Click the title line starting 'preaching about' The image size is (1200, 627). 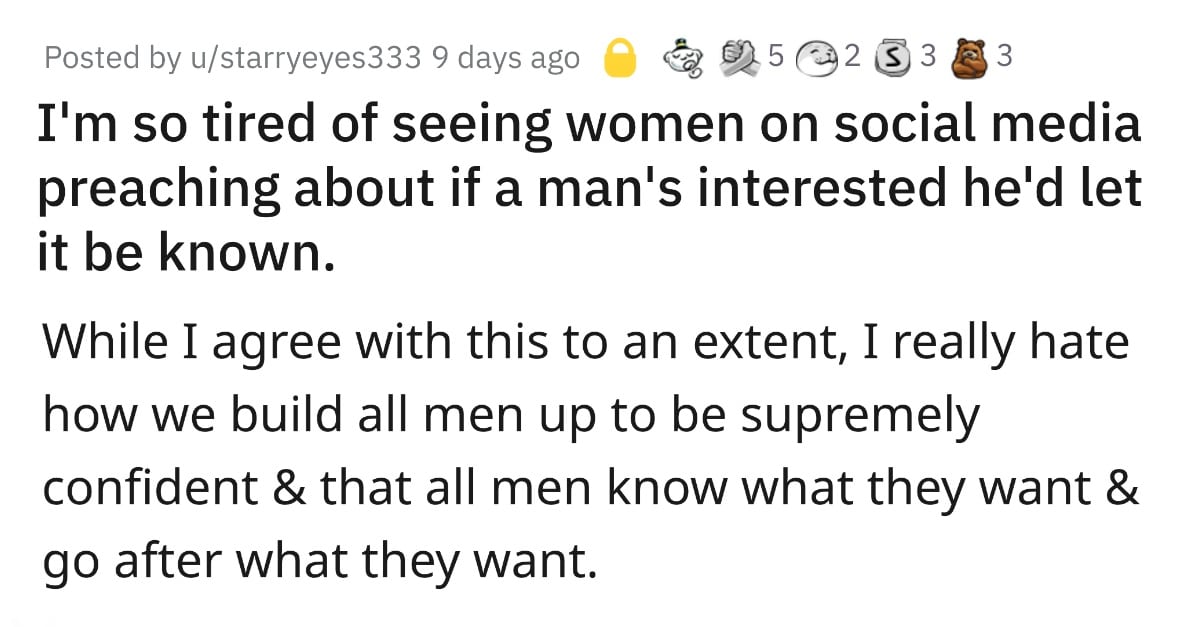pyautogui.click(x=589, y=189)
